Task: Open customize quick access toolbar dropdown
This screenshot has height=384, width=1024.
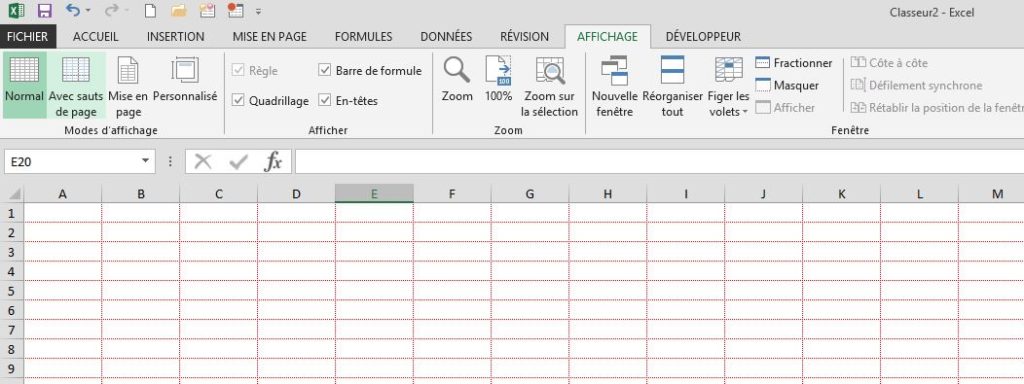Action: coord(259,11)
